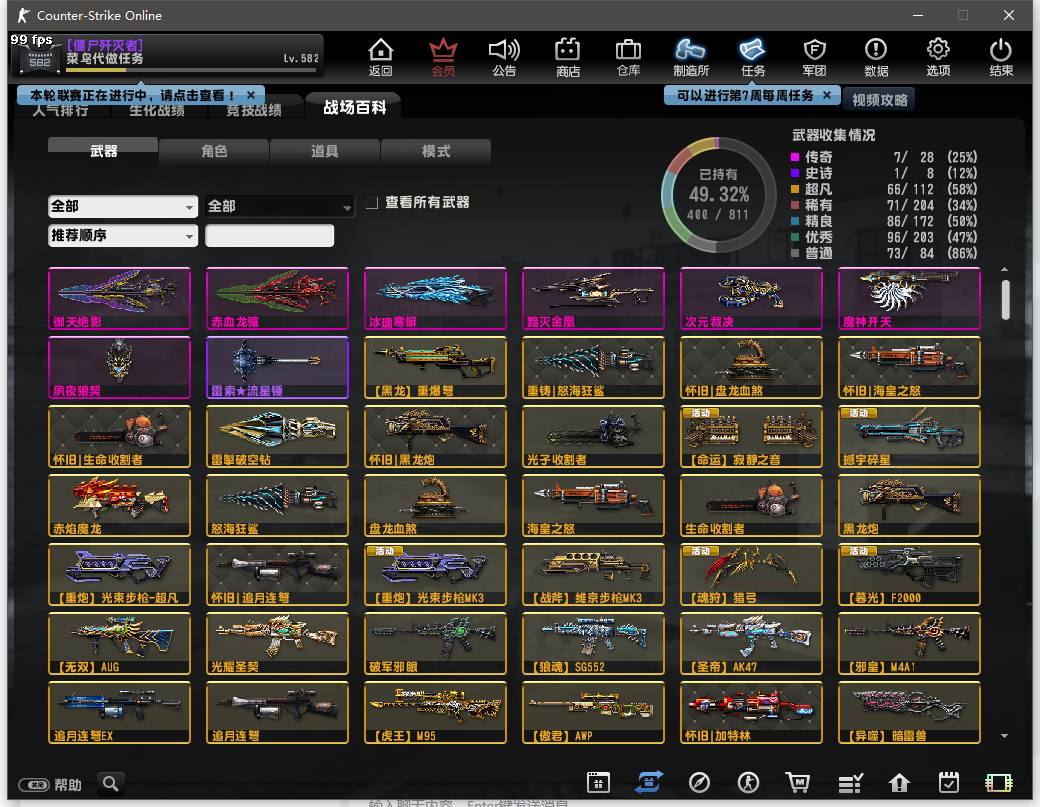1040x807 pixels.
Task: Open the 军团 clan shield icon
Action: 814,57
